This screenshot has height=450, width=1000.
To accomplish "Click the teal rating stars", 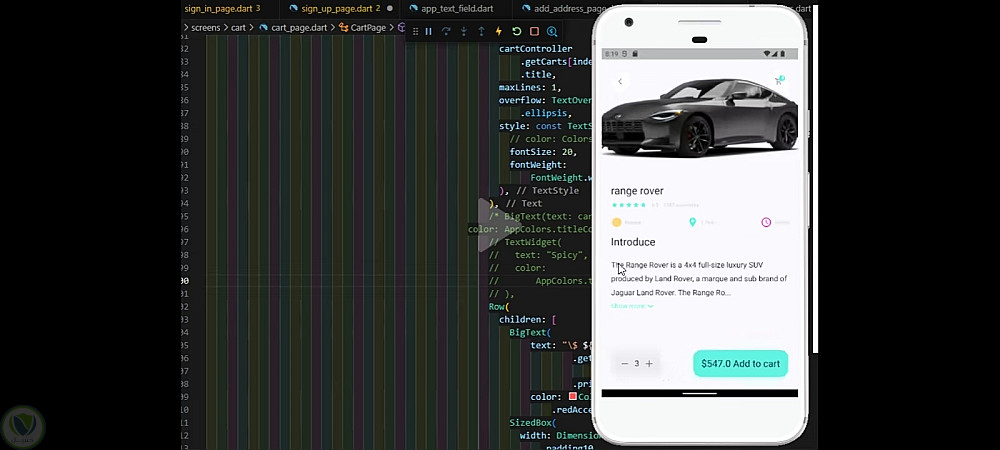I will click(x=629, y=205).
